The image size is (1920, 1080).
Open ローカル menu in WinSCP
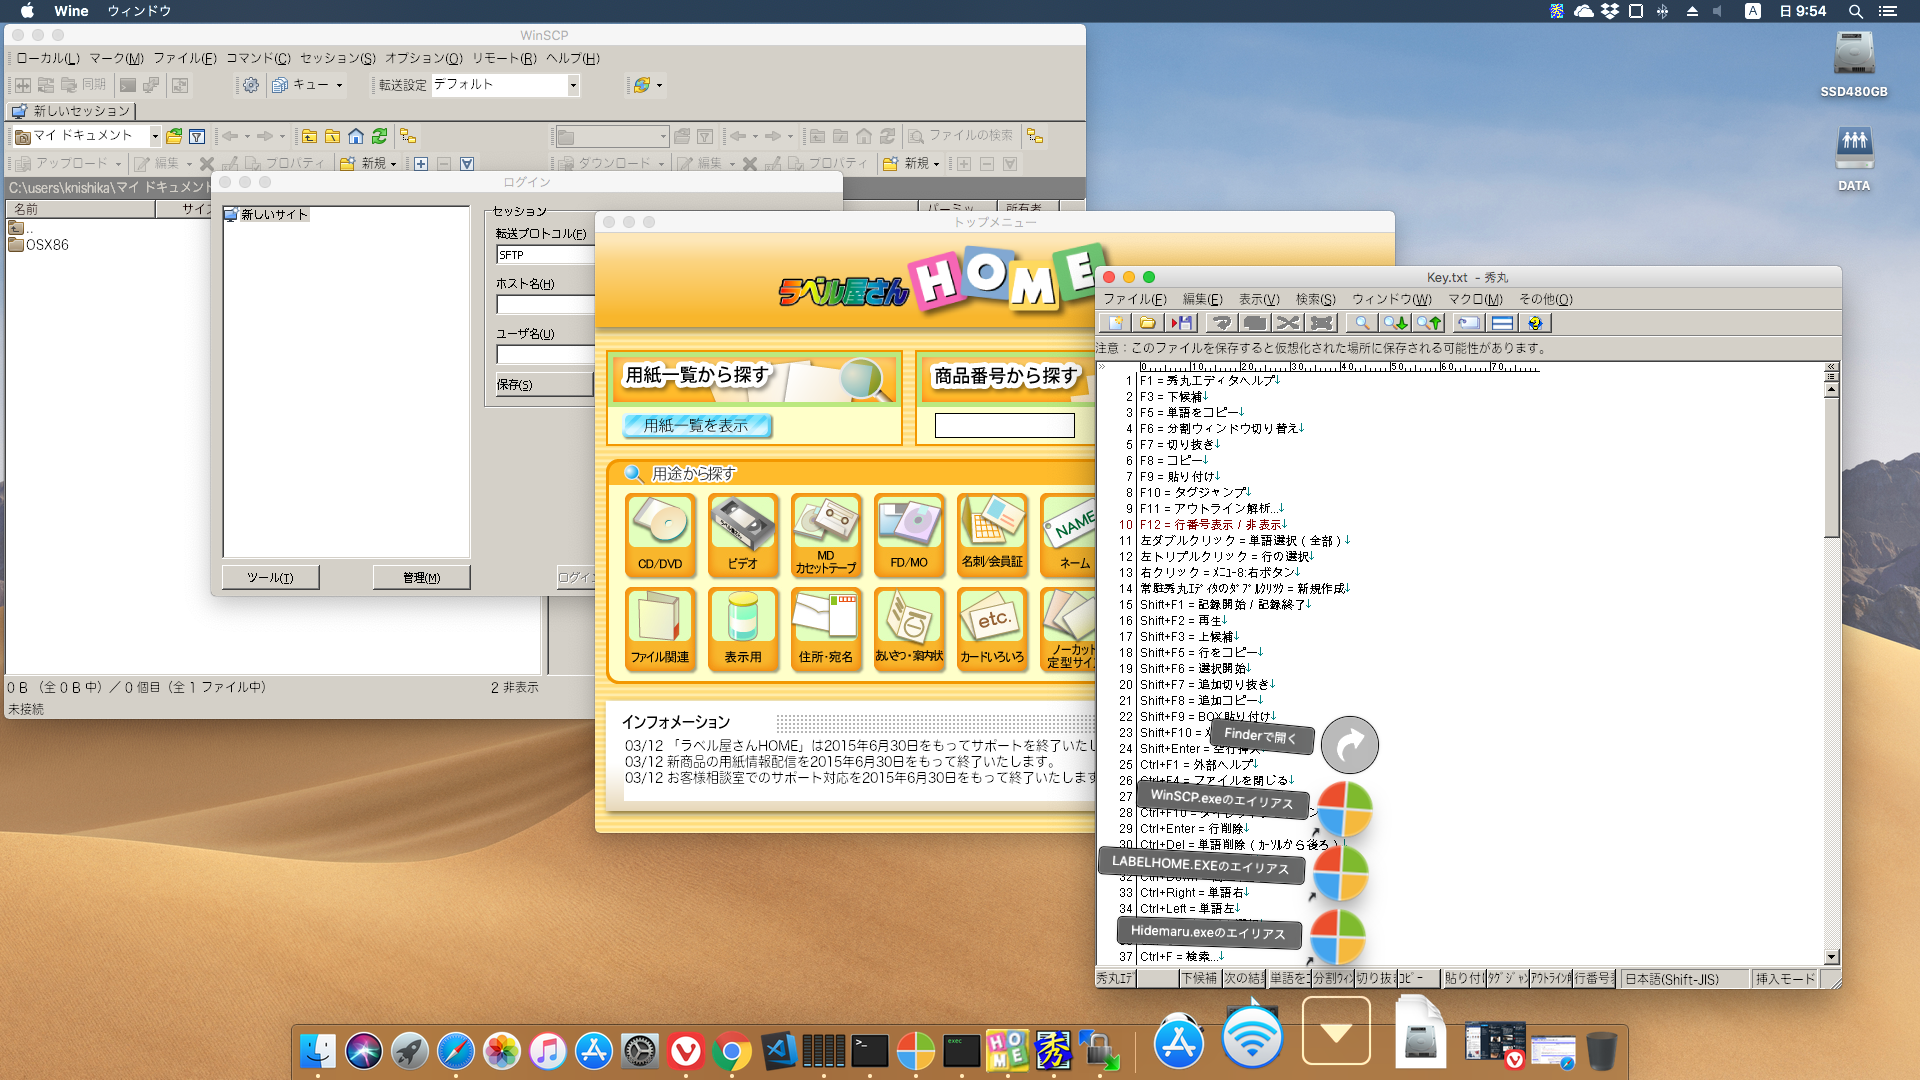47,59
